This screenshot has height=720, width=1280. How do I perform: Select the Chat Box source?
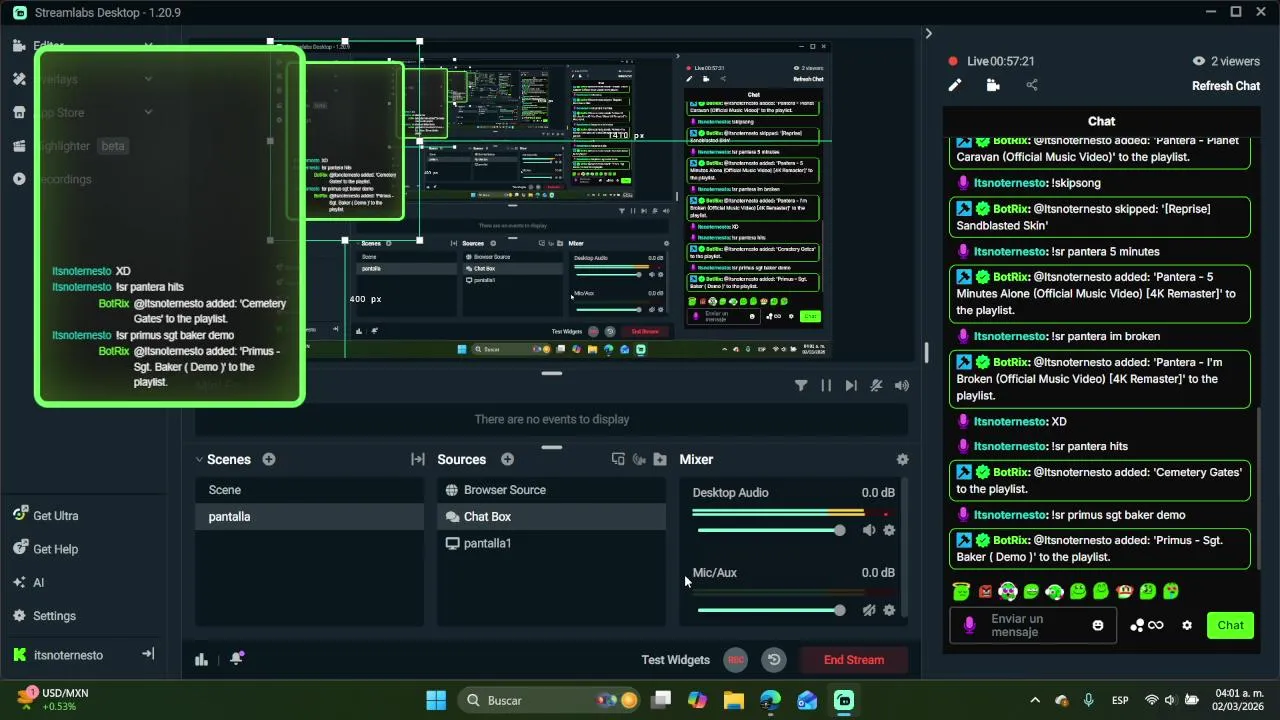click(x=551, y=516)
